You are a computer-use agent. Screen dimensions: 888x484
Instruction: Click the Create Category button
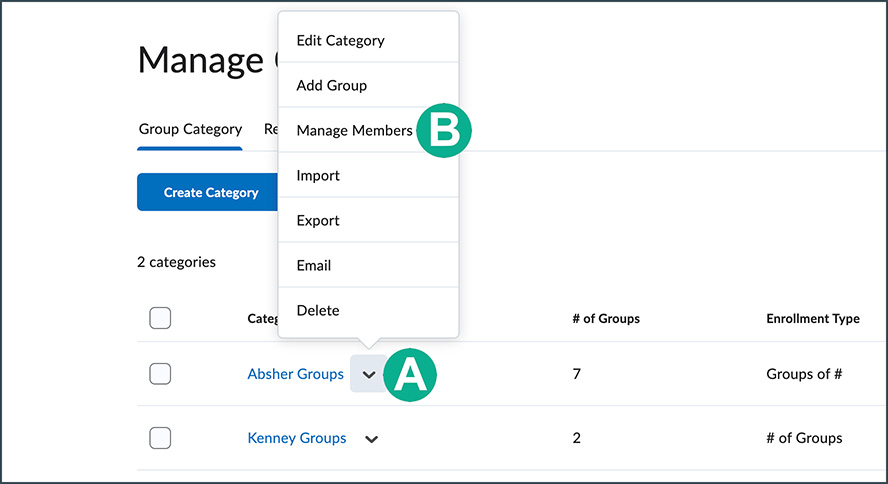(207, 192)
